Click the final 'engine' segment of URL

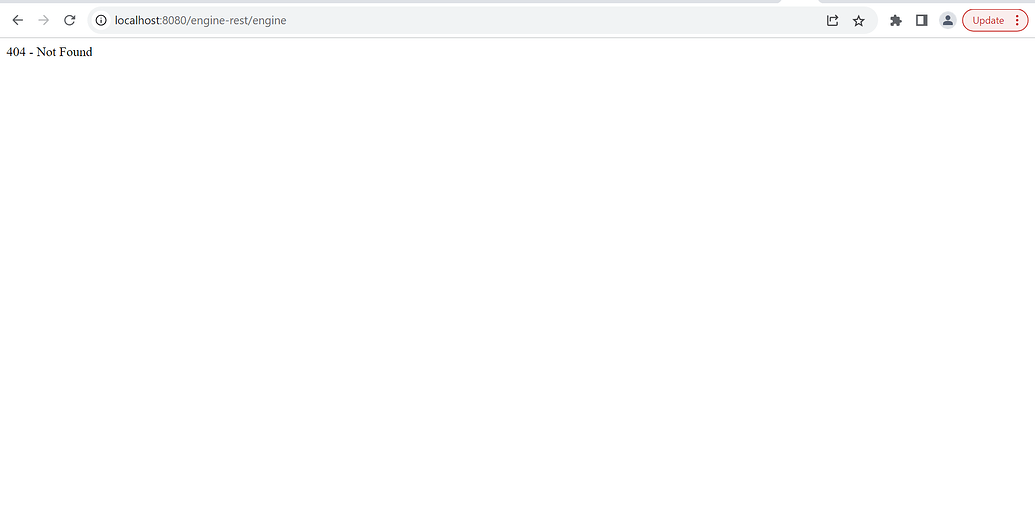[x=269, y=20]
